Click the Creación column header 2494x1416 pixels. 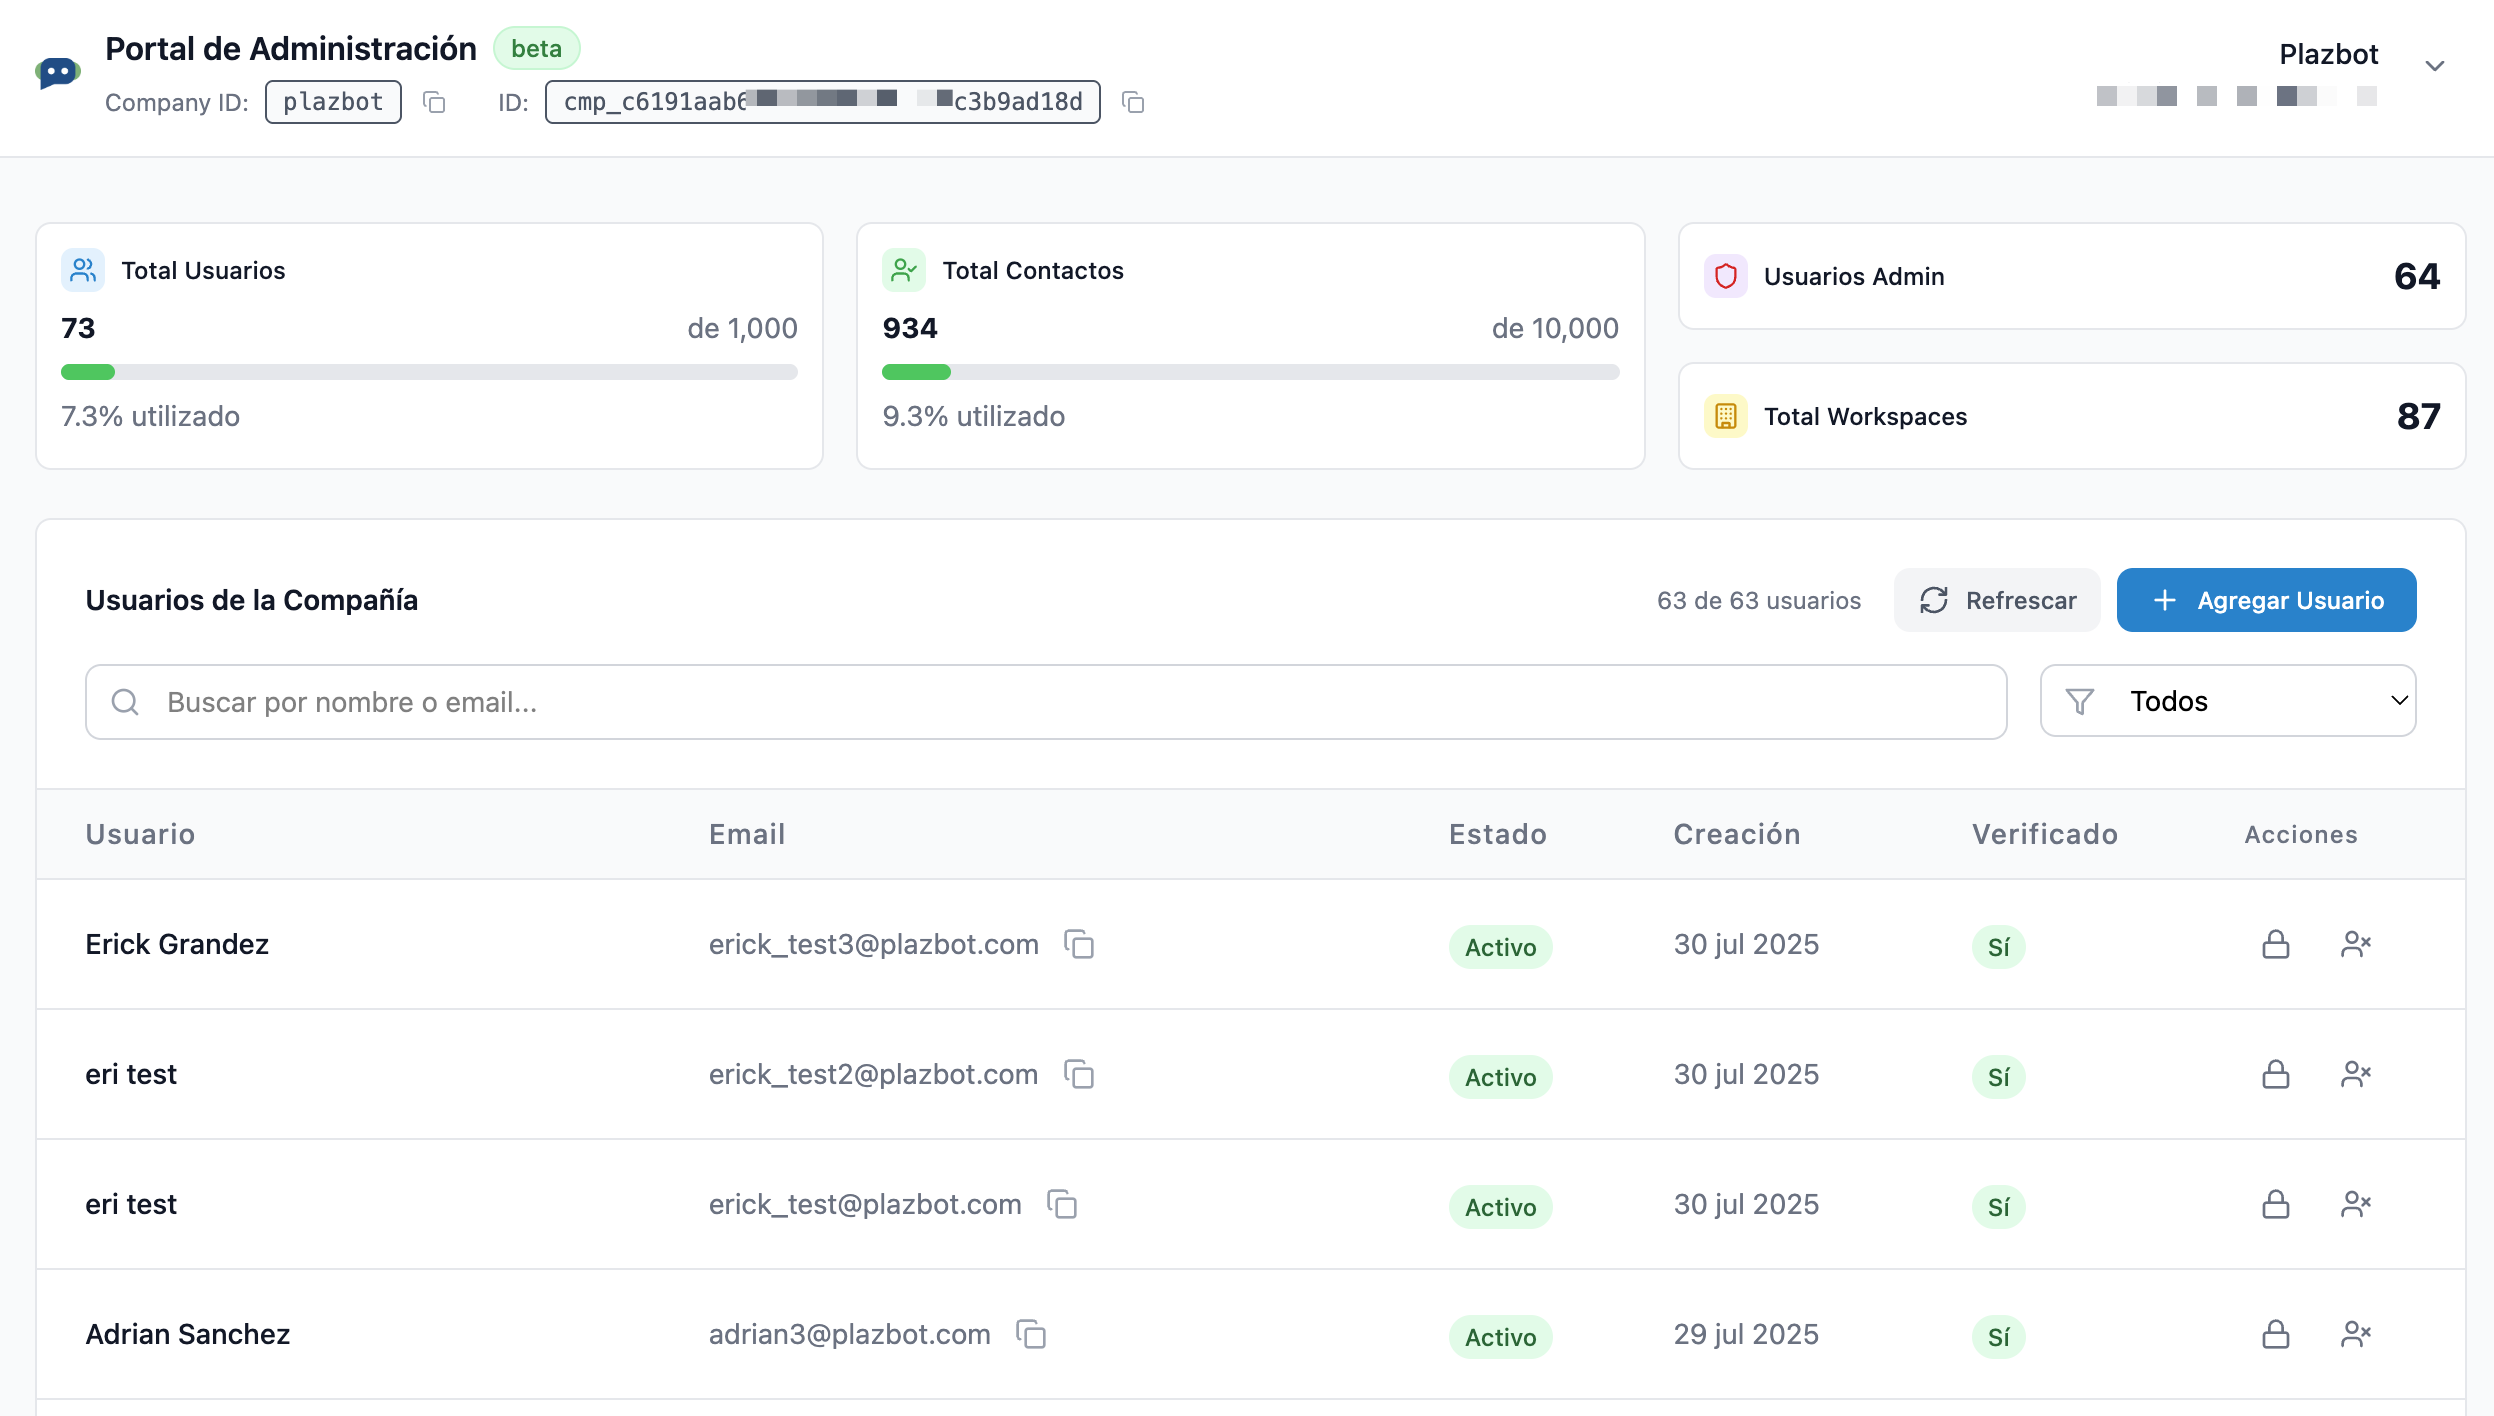(1736, 834)
